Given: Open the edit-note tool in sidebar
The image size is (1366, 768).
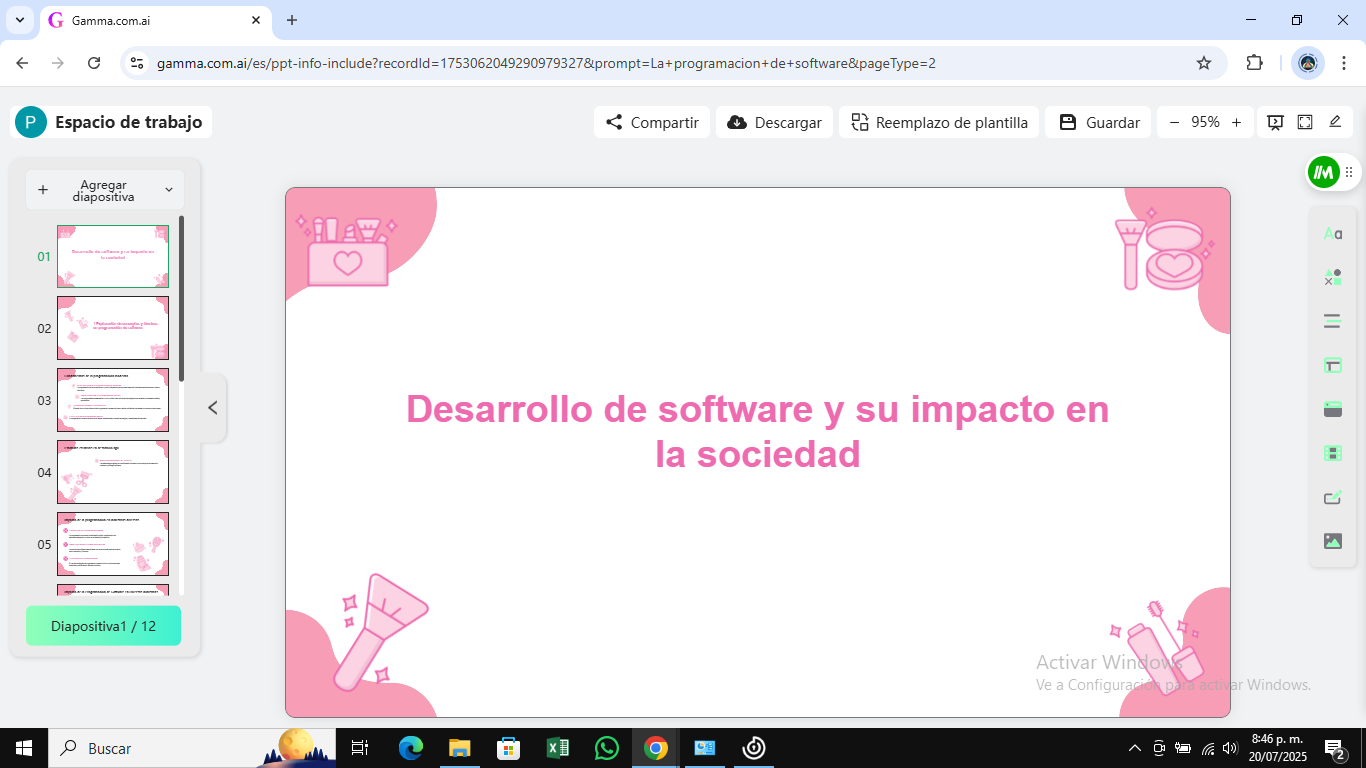Looking at the screenshot, I should [x=1332, y=497].
